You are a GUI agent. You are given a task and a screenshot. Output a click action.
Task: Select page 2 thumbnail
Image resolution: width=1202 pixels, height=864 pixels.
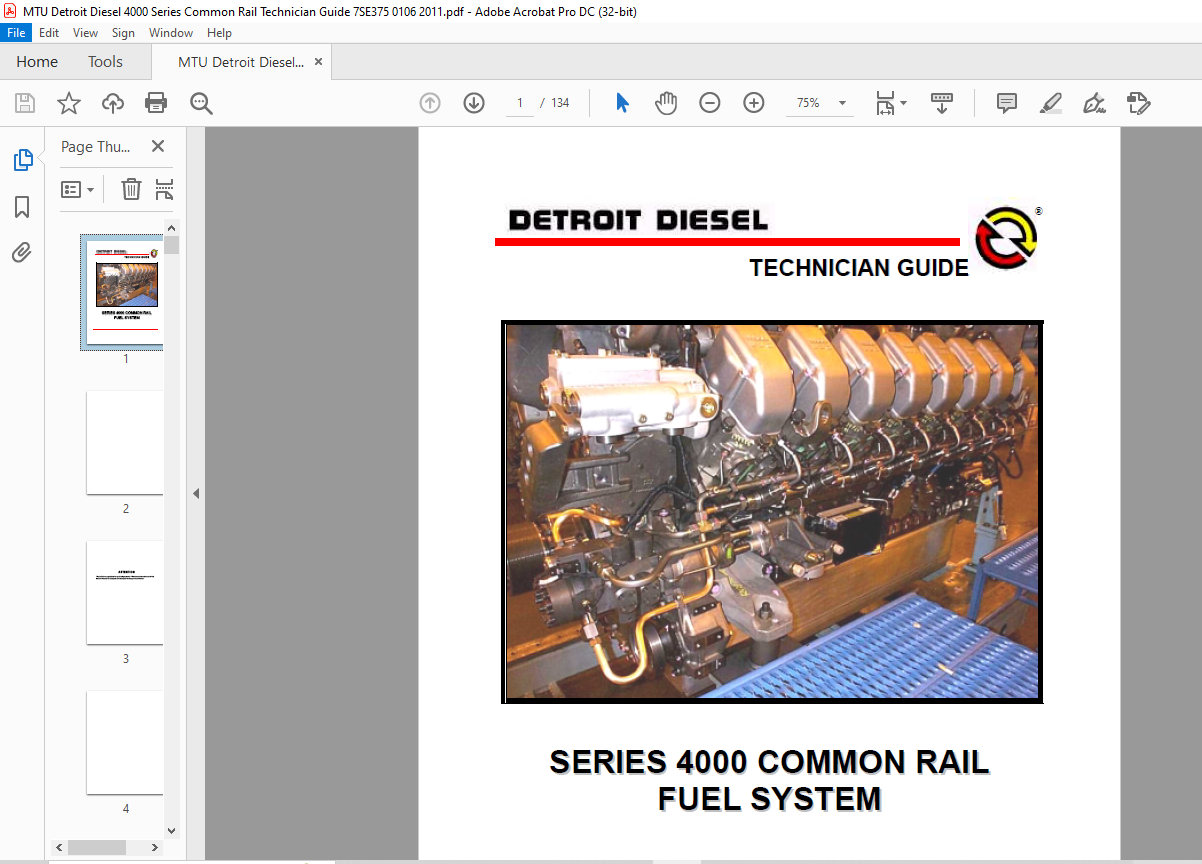click(125, 442)
